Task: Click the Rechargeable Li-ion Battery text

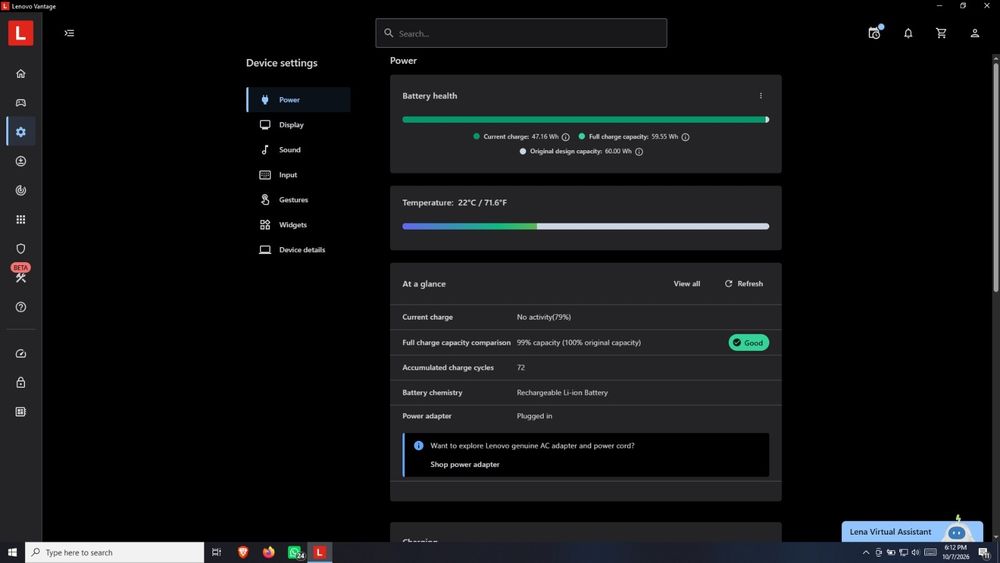Action: point(562,393)
